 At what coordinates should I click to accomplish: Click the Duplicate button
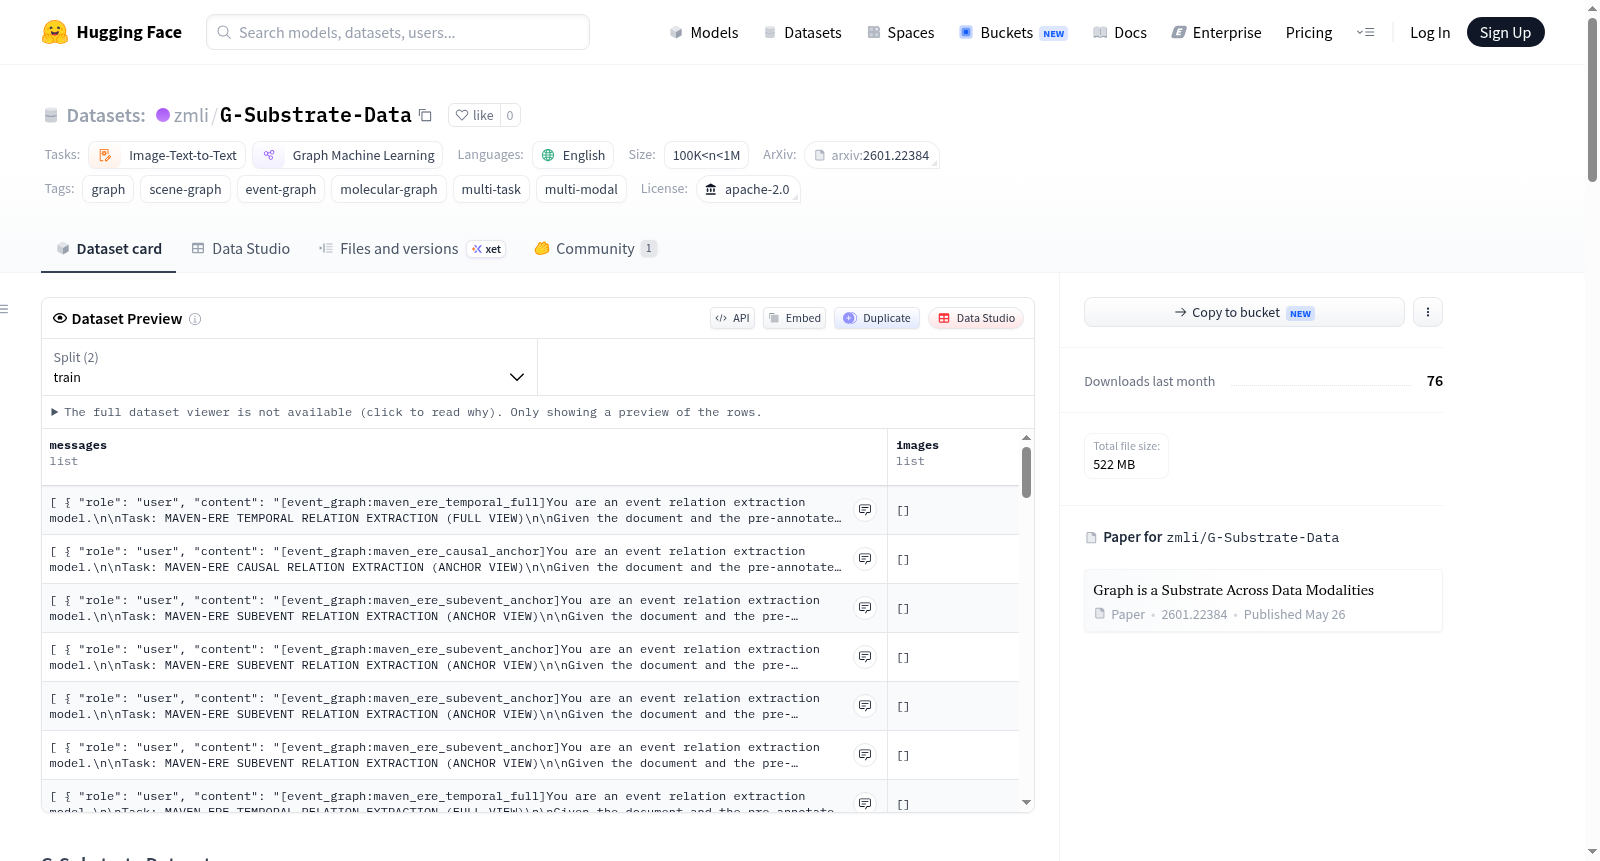coord(877,318)
